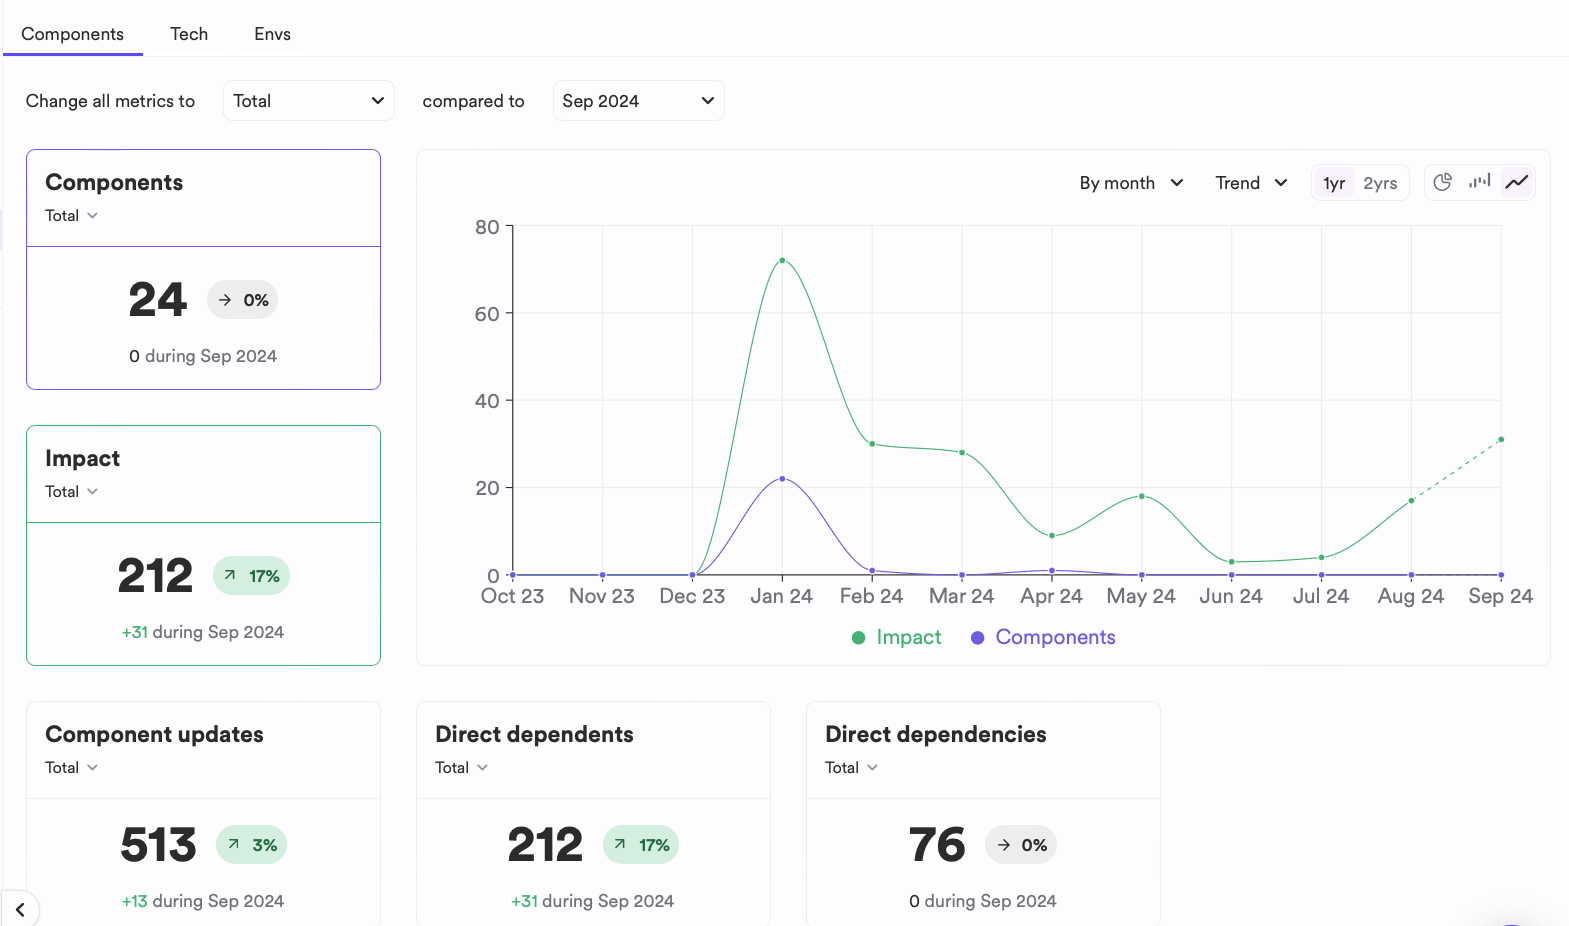Click the Components peak point at Jan 24
This screenshot has height=926, width=1569.
tap(782, 479)
